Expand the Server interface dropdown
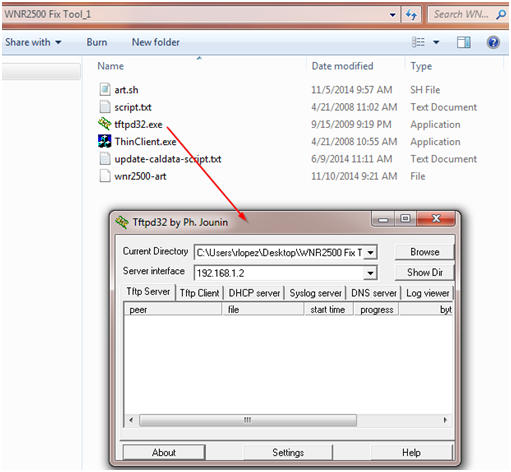Viewport: 511px width, 472px height. pyautogui.click(x=370, y=273)
